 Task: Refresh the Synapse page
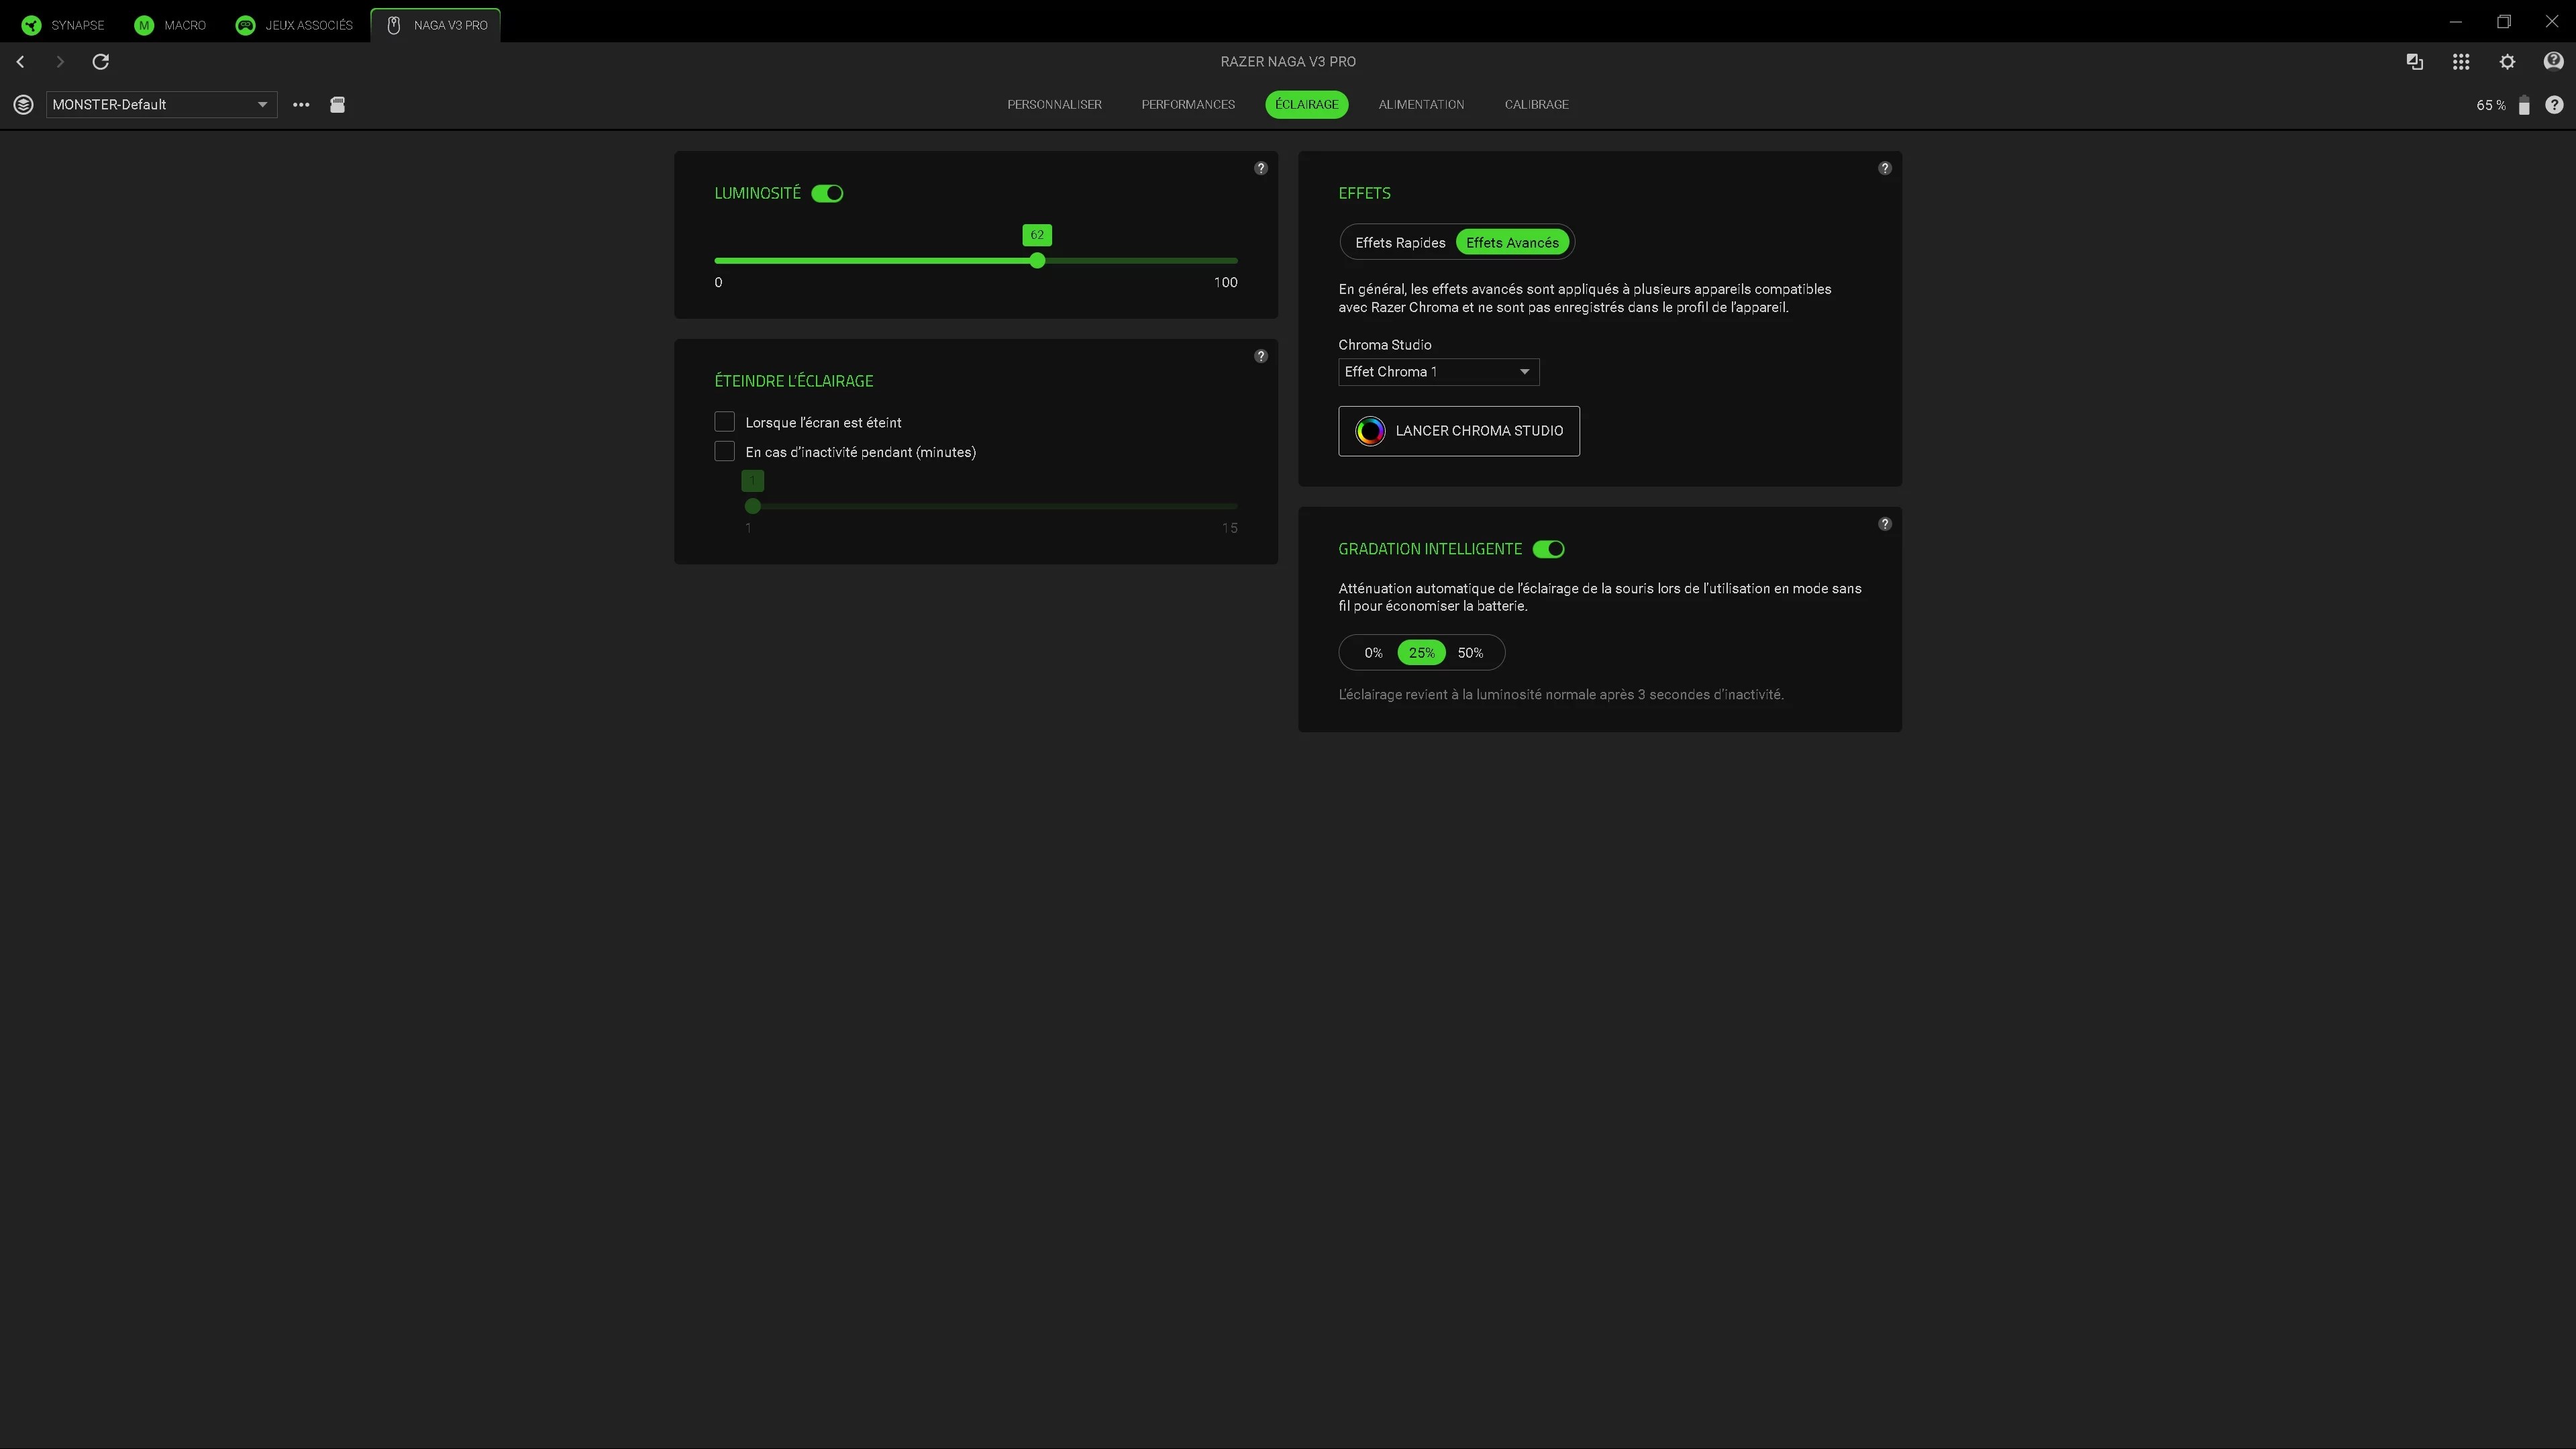tap(101, 62)
